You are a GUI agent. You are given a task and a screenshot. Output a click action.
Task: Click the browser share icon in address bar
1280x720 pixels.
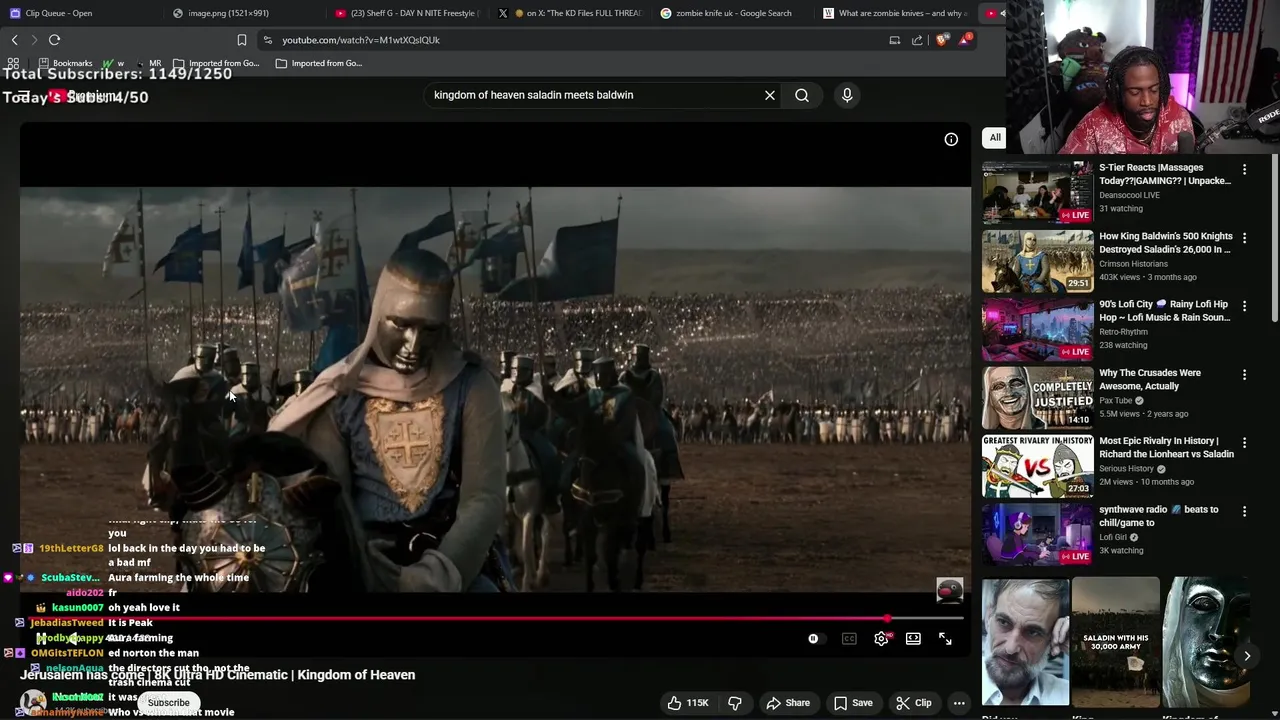pyautogui.click(x=917, y=40)
